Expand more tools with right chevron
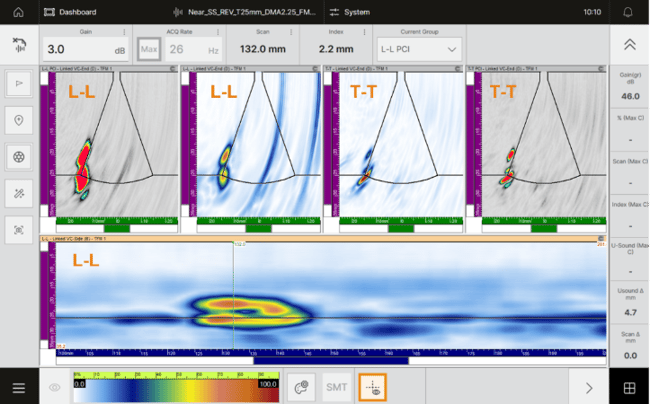Screen dimensions: 650x404 (x=589, y=388)
